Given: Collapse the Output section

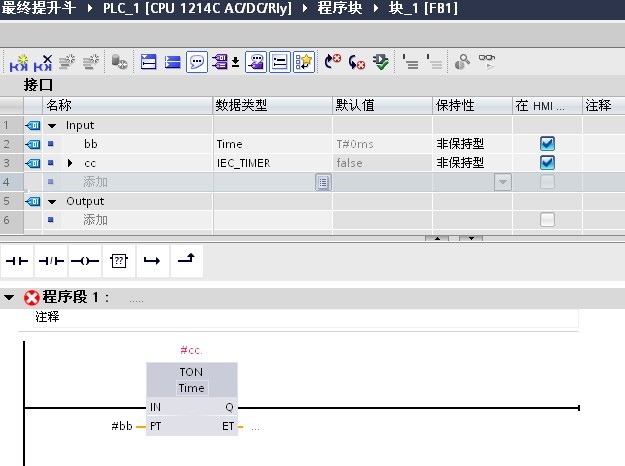Looking at the screenshot, I should click(52, 202).
